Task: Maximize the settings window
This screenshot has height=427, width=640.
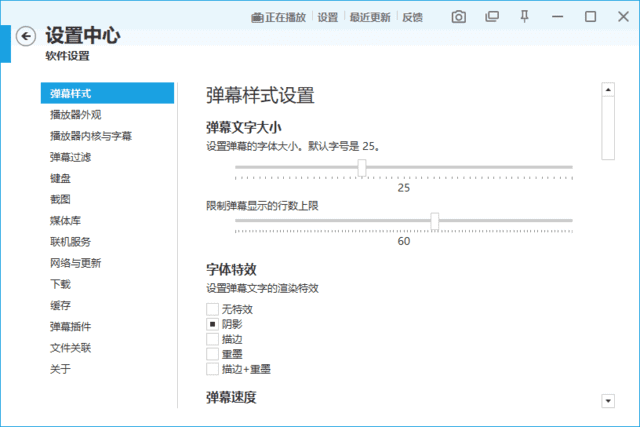Action: tap(590, 17)
